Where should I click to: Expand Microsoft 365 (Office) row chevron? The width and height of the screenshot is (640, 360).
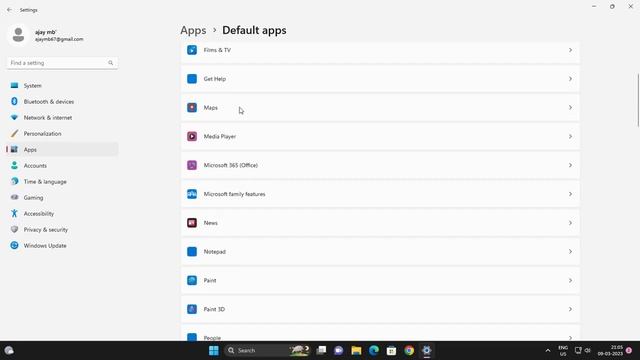(570, 165)
